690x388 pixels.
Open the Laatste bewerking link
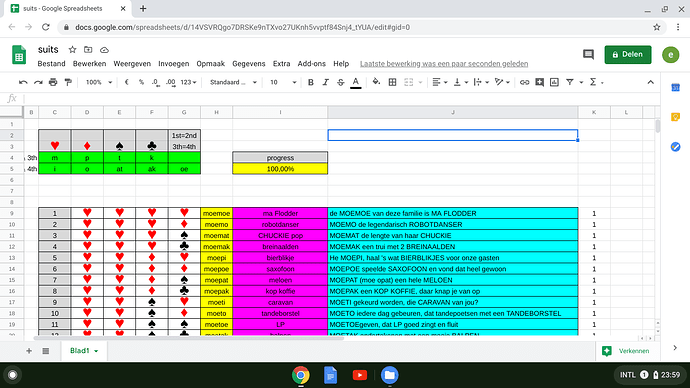coord(444,64)
